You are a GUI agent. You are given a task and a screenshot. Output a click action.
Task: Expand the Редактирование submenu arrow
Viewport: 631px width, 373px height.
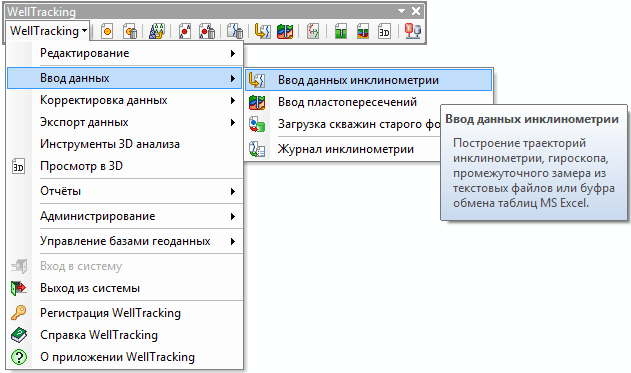pyautogui.click(x=233, y=53)
